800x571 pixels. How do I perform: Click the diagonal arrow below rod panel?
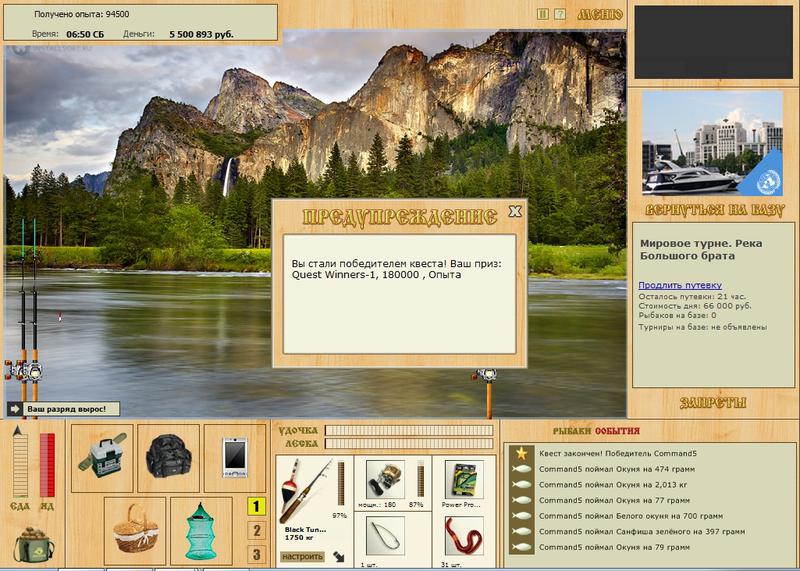pos(338,556)
